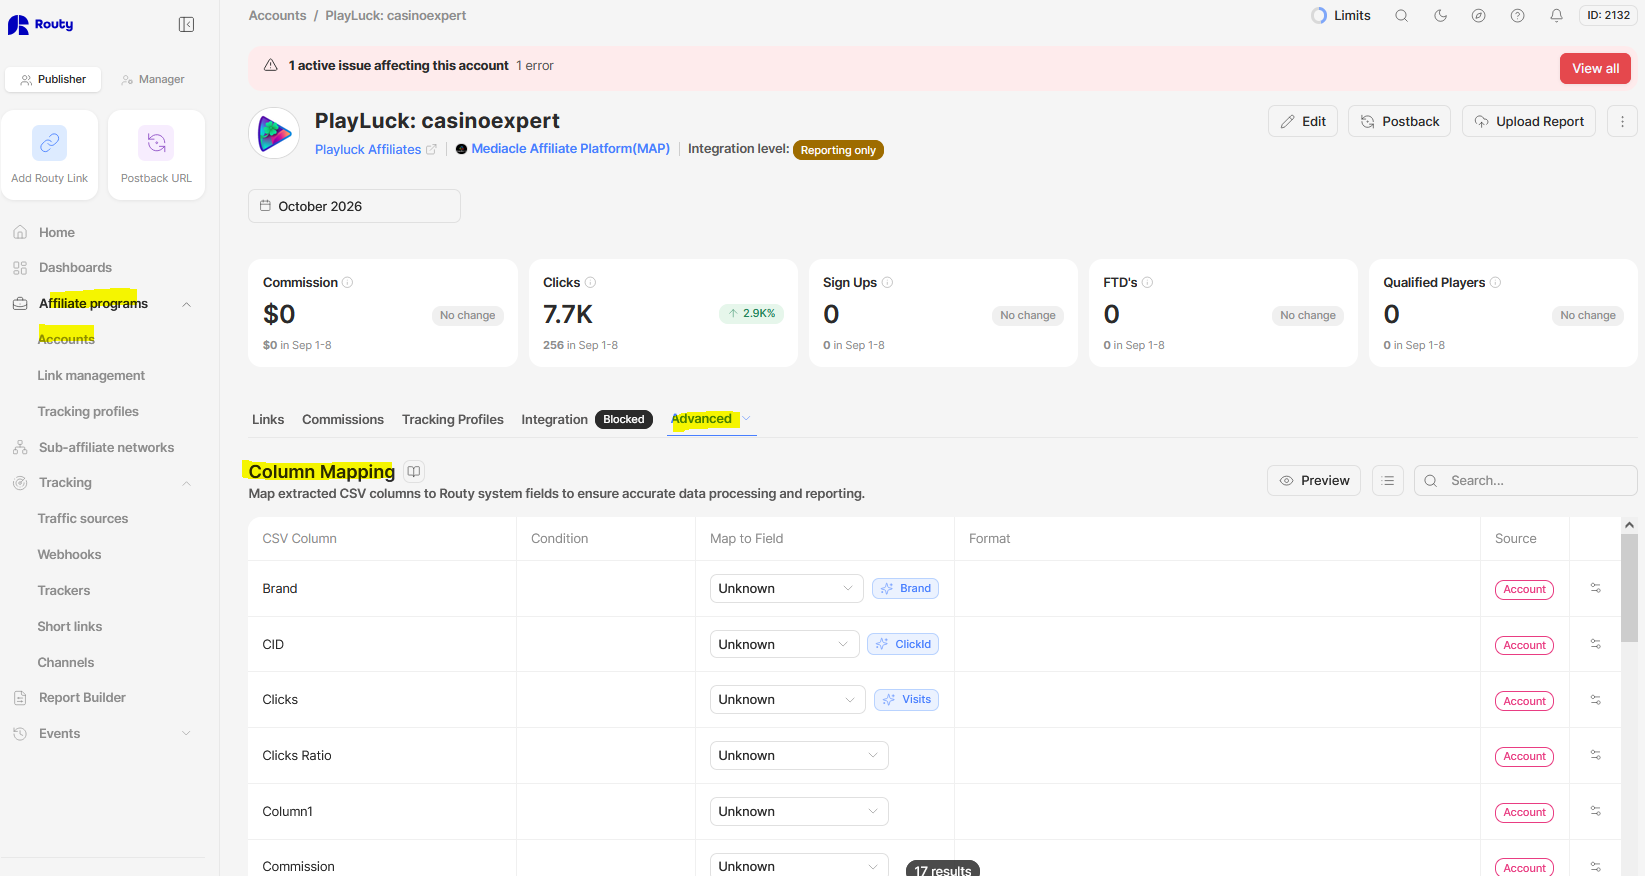Click the View all button
Image resolution: width=1645 pixels, height=876 pixels.
coord(1596,68)
